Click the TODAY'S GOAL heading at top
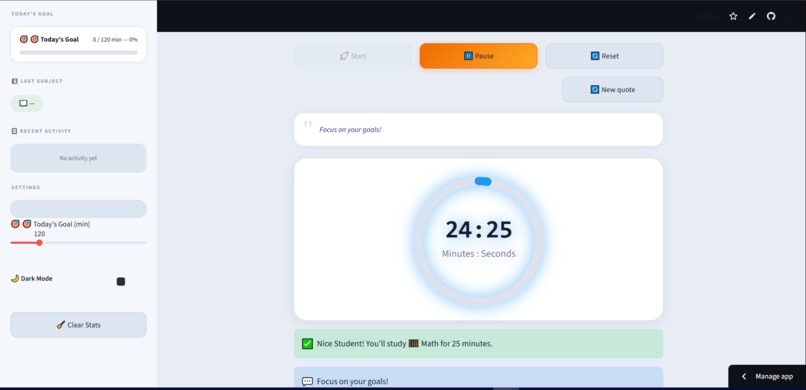The width and height of the screenshot is (806, 390). 32,14
